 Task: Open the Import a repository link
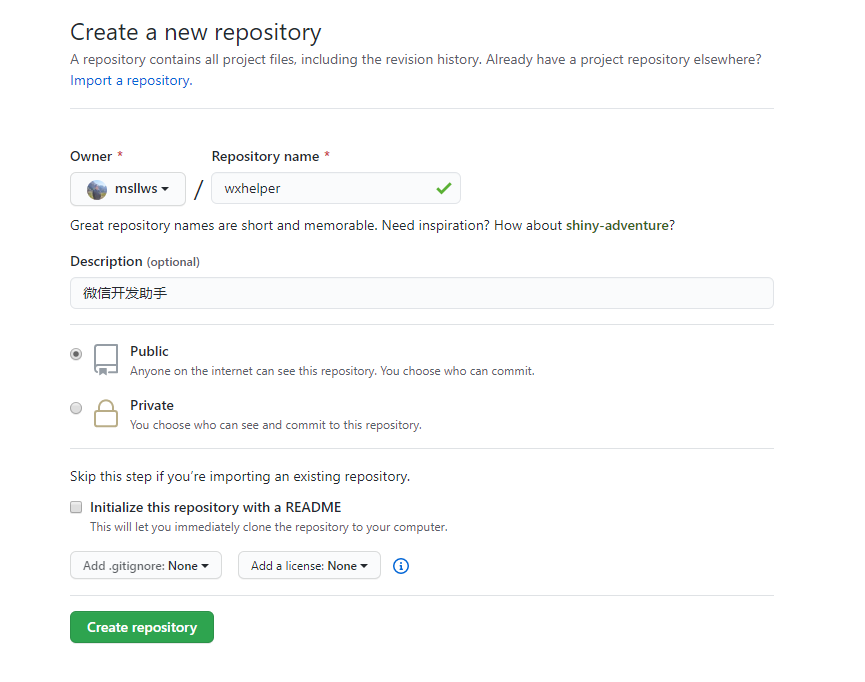tap(131, 81)
